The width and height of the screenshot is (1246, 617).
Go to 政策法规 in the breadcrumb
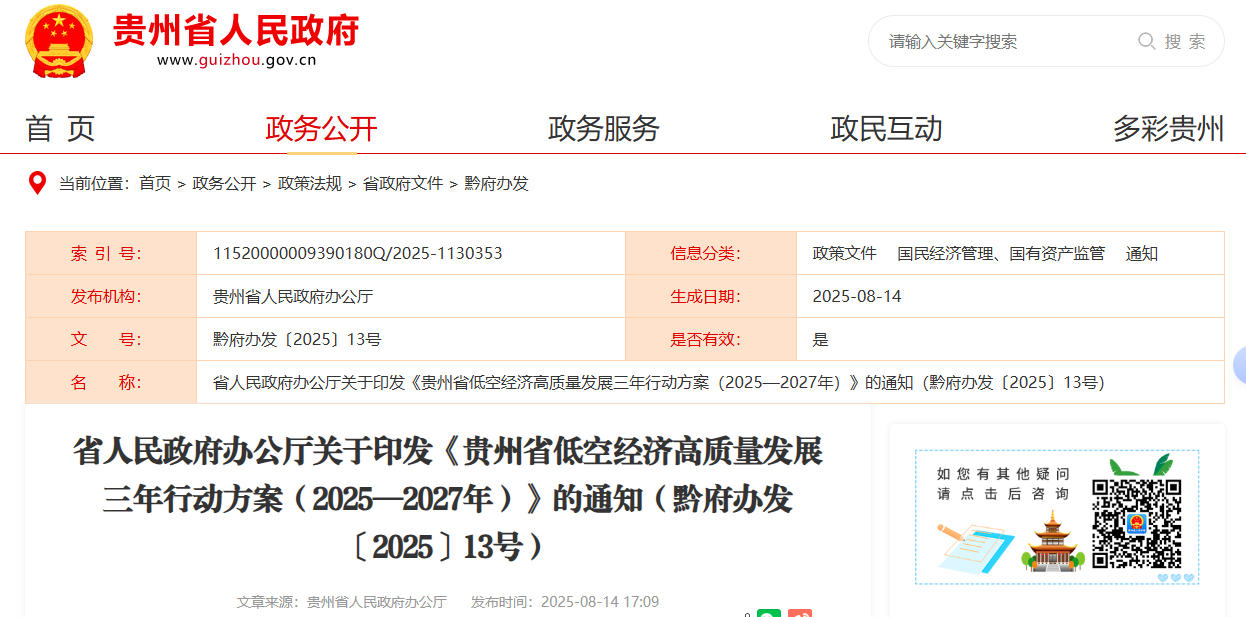[310, 184]
